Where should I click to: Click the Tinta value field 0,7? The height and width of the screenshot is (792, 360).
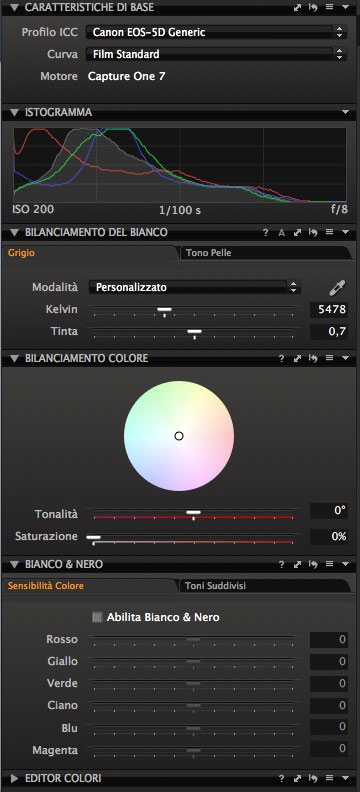(329, 331)
